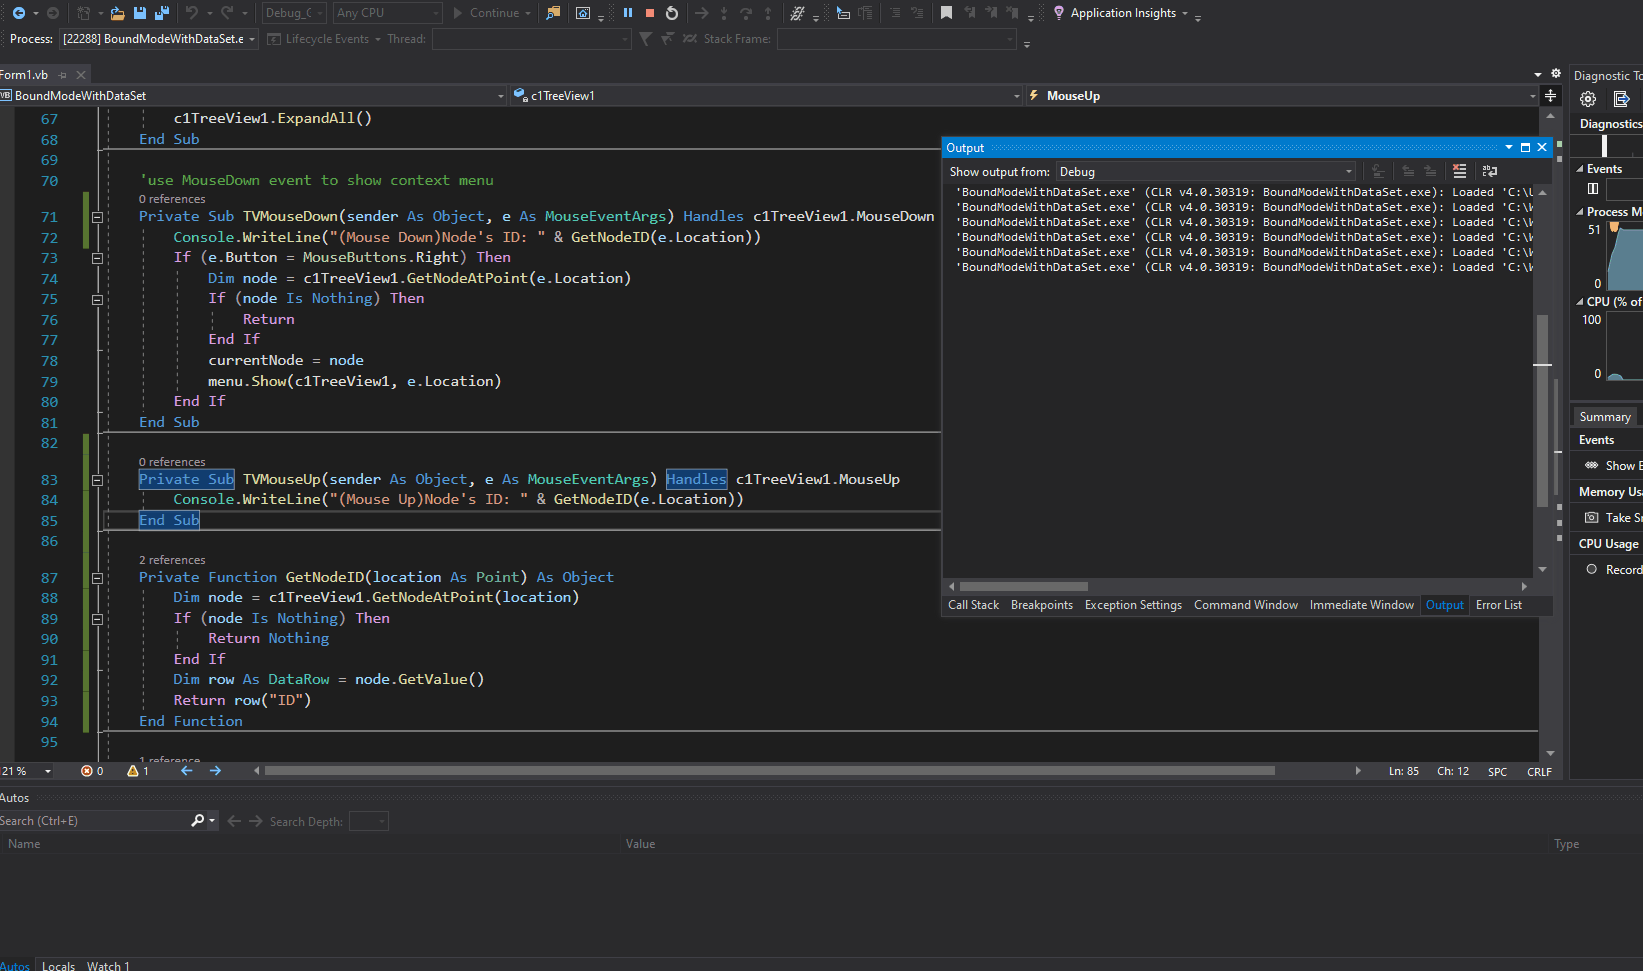Open the Debug configuration dropdown
Screen dimensions: 1643x971
[293, 13]
